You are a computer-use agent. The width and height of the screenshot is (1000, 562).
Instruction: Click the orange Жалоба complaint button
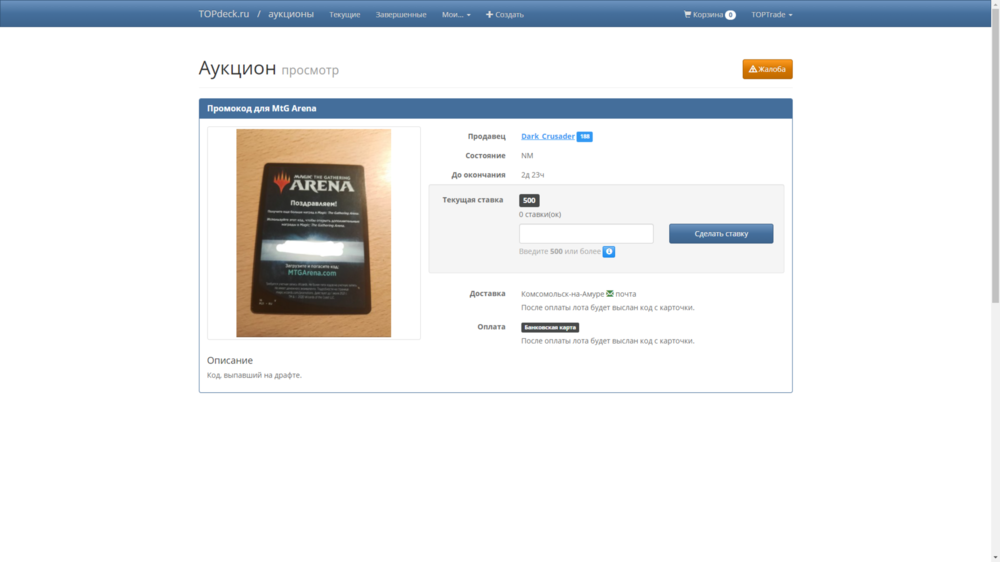(767, 69)
